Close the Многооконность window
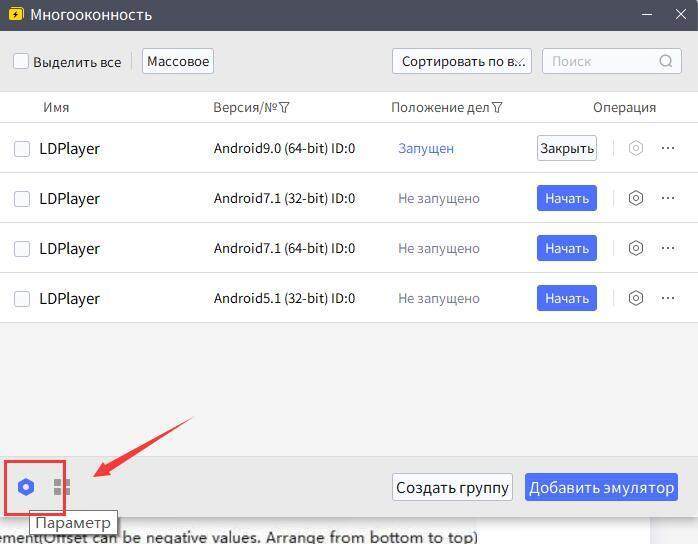 pyautogui.click(x=681, y=14)
